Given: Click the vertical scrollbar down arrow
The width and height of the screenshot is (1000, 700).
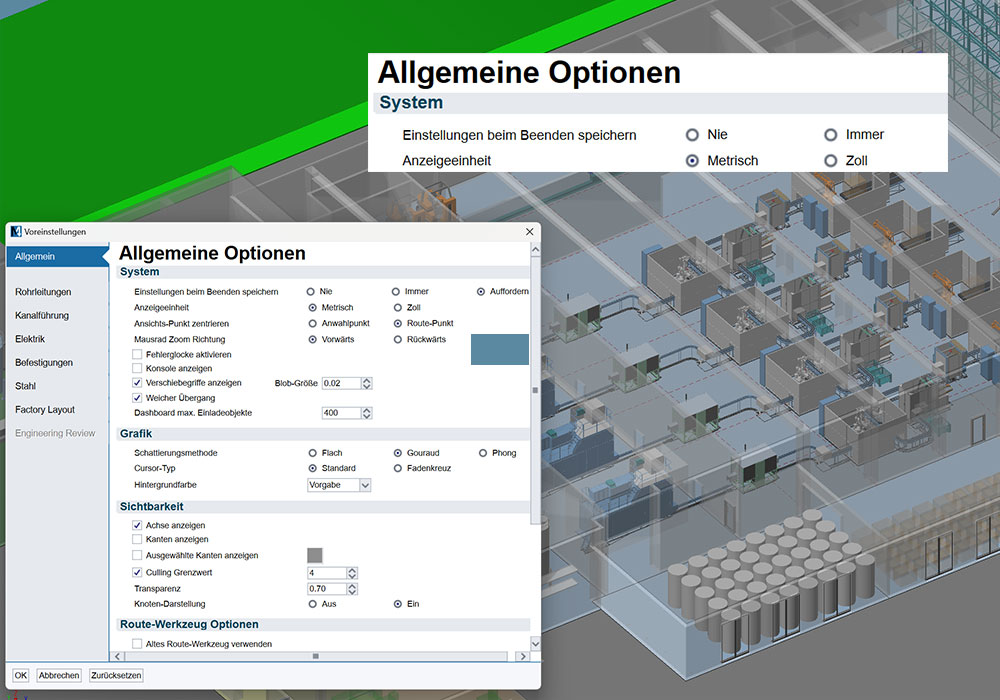Looking at the screenshot, I should coord(535,643).
